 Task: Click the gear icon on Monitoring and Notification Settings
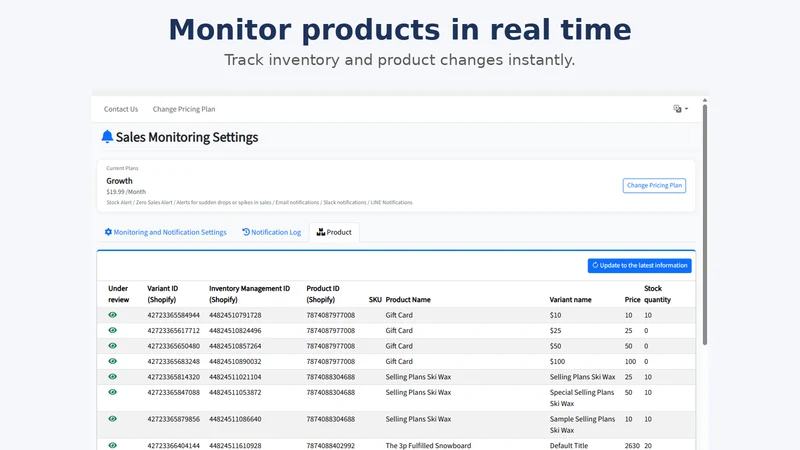(108, 232)
